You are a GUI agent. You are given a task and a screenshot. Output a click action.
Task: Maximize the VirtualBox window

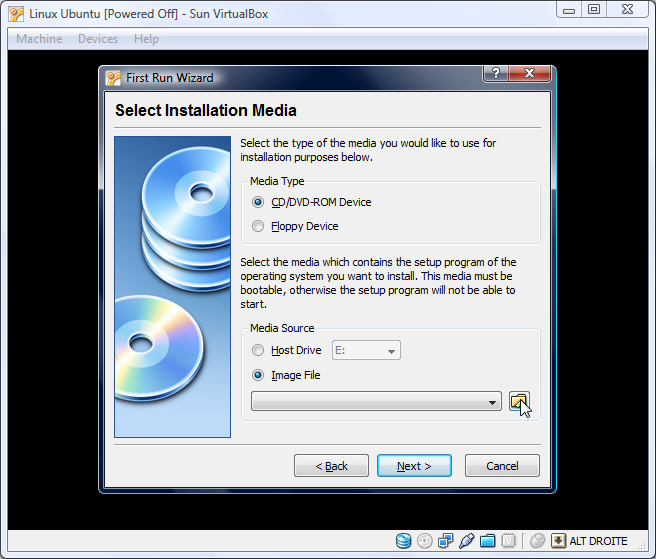click(594, 9)
